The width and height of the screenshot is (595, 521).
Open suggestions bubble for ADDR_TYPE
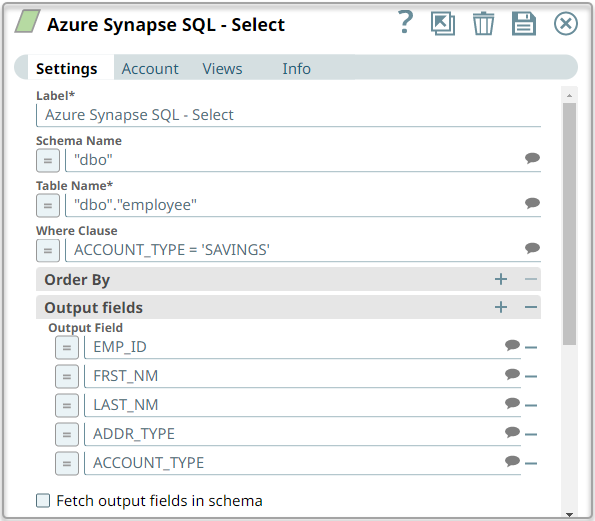[512, 432]
